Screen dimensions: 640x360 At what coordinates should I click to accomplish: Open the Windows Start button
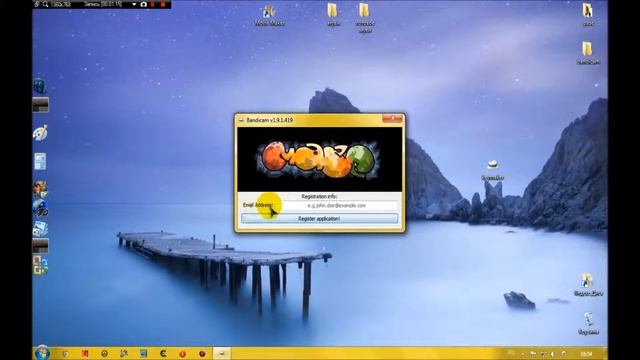pyautogui.click(x=42, y=353)
